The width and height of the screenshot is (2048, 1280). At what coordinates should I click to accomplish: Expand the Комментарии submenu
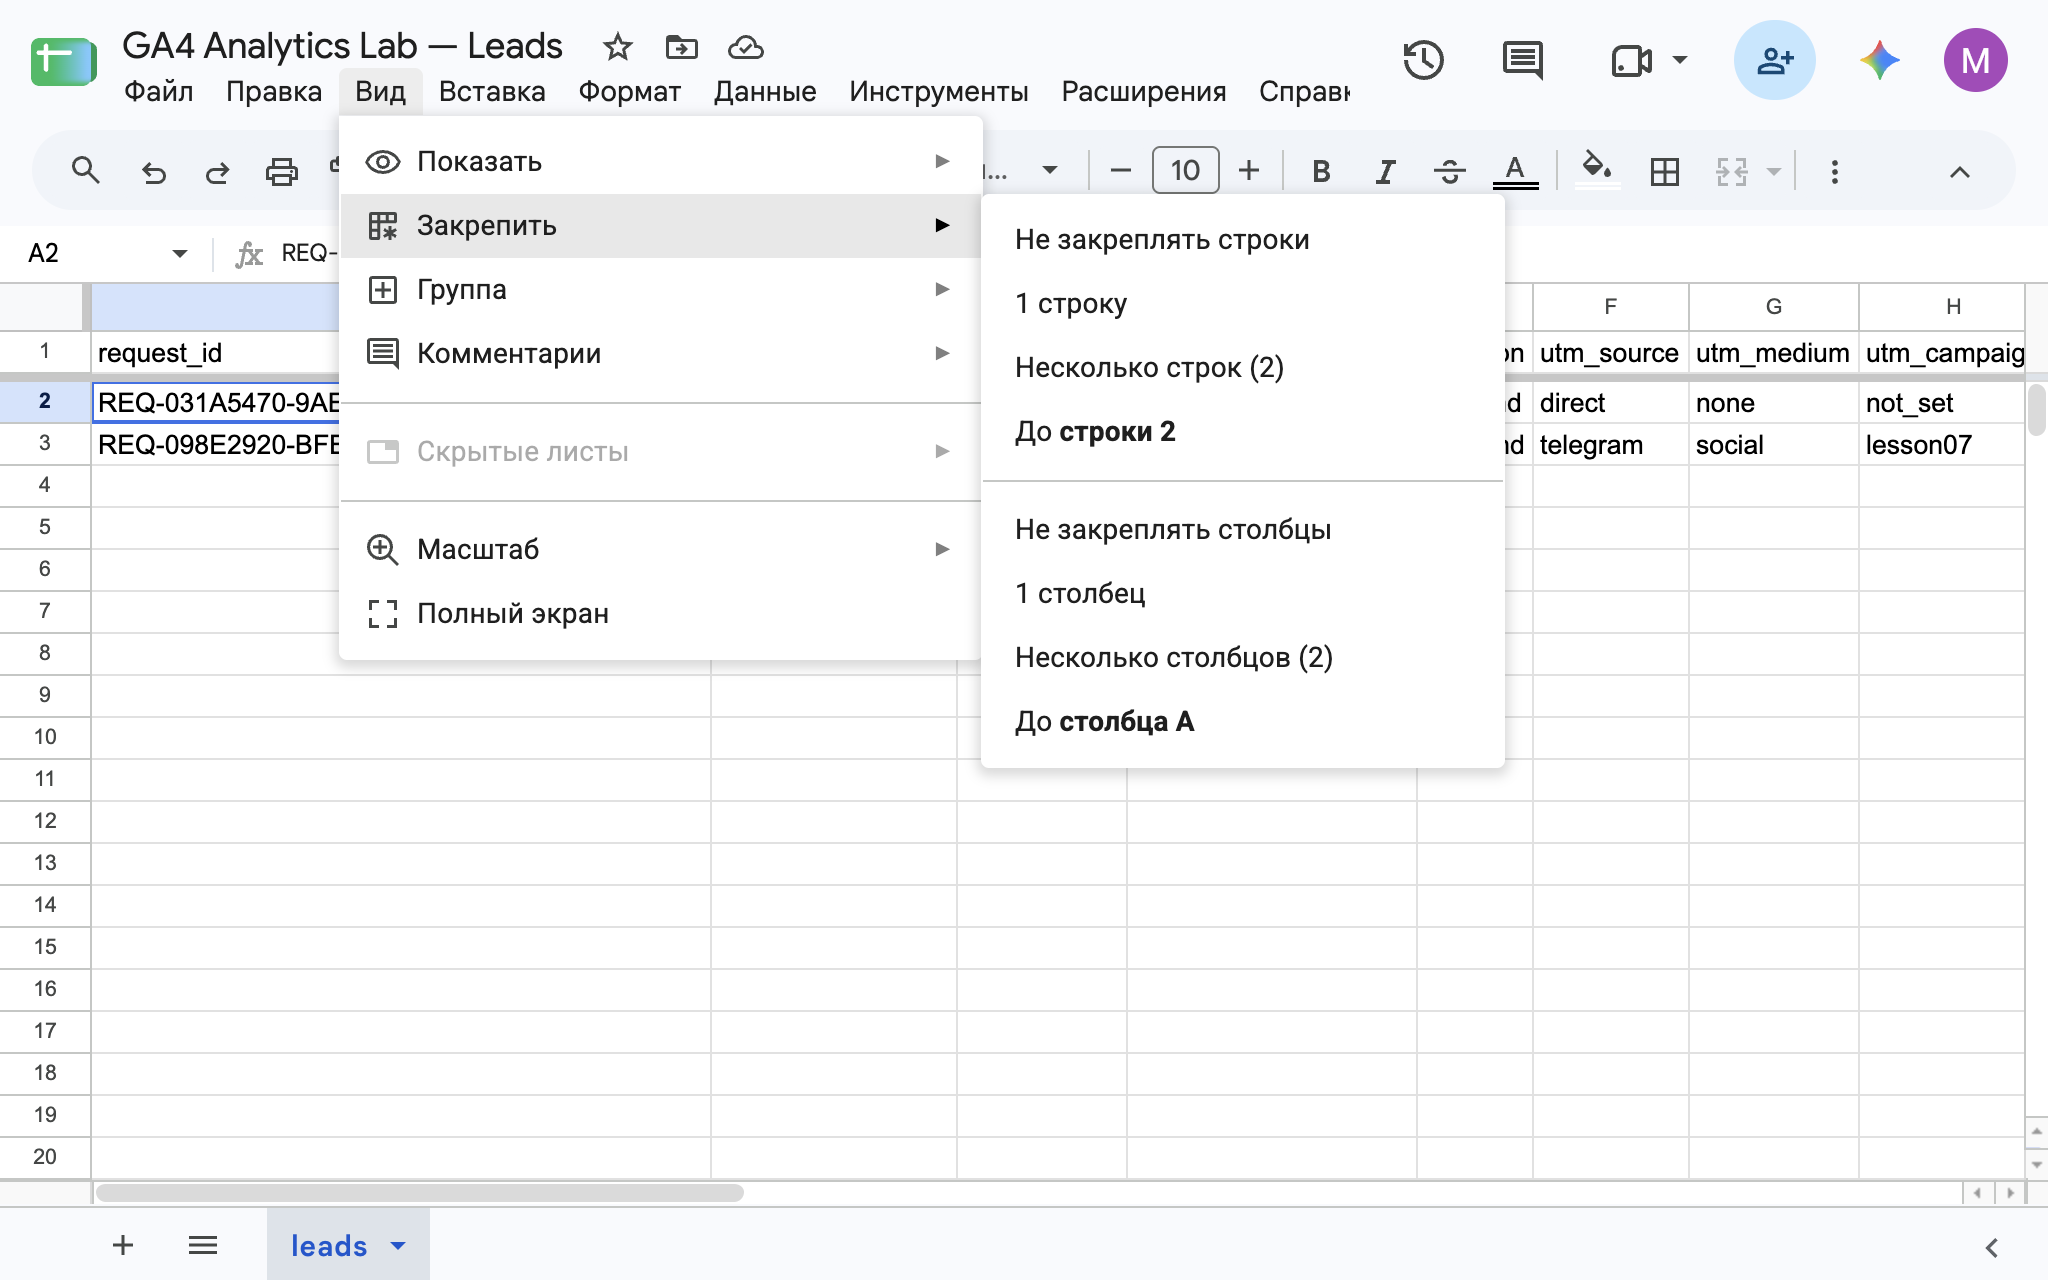click(x=661, y=353)
